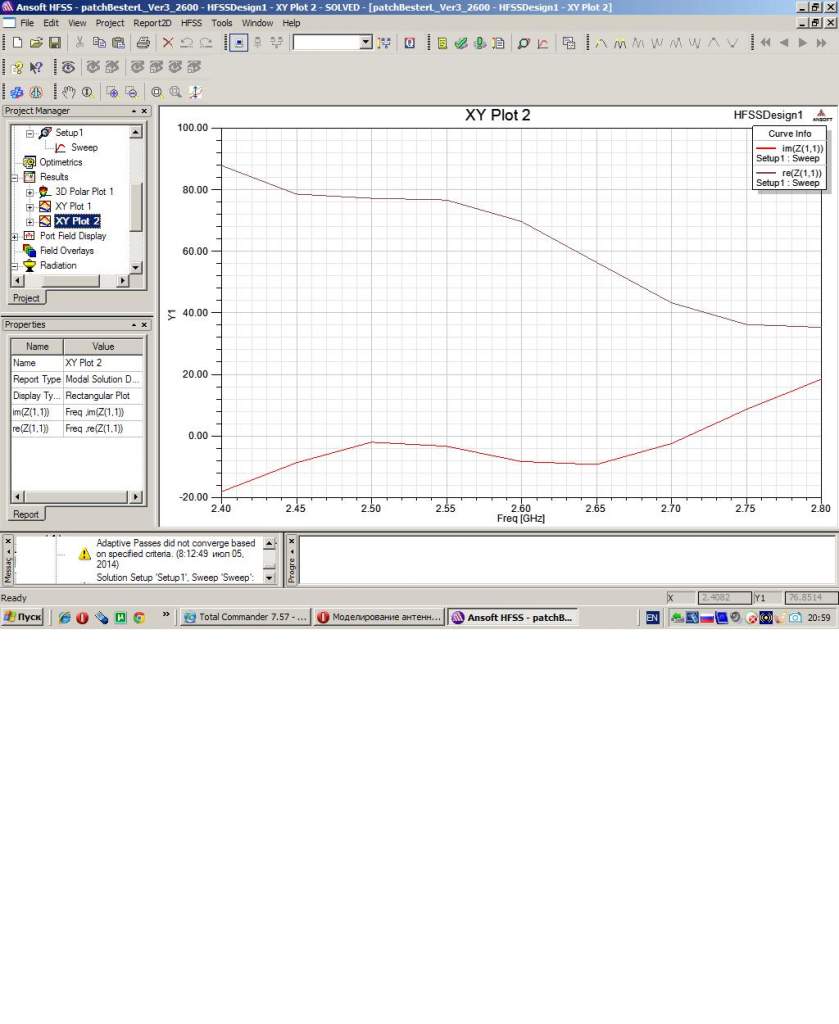Expand the 3D Polar Plot 1 node

coord(30,191)
